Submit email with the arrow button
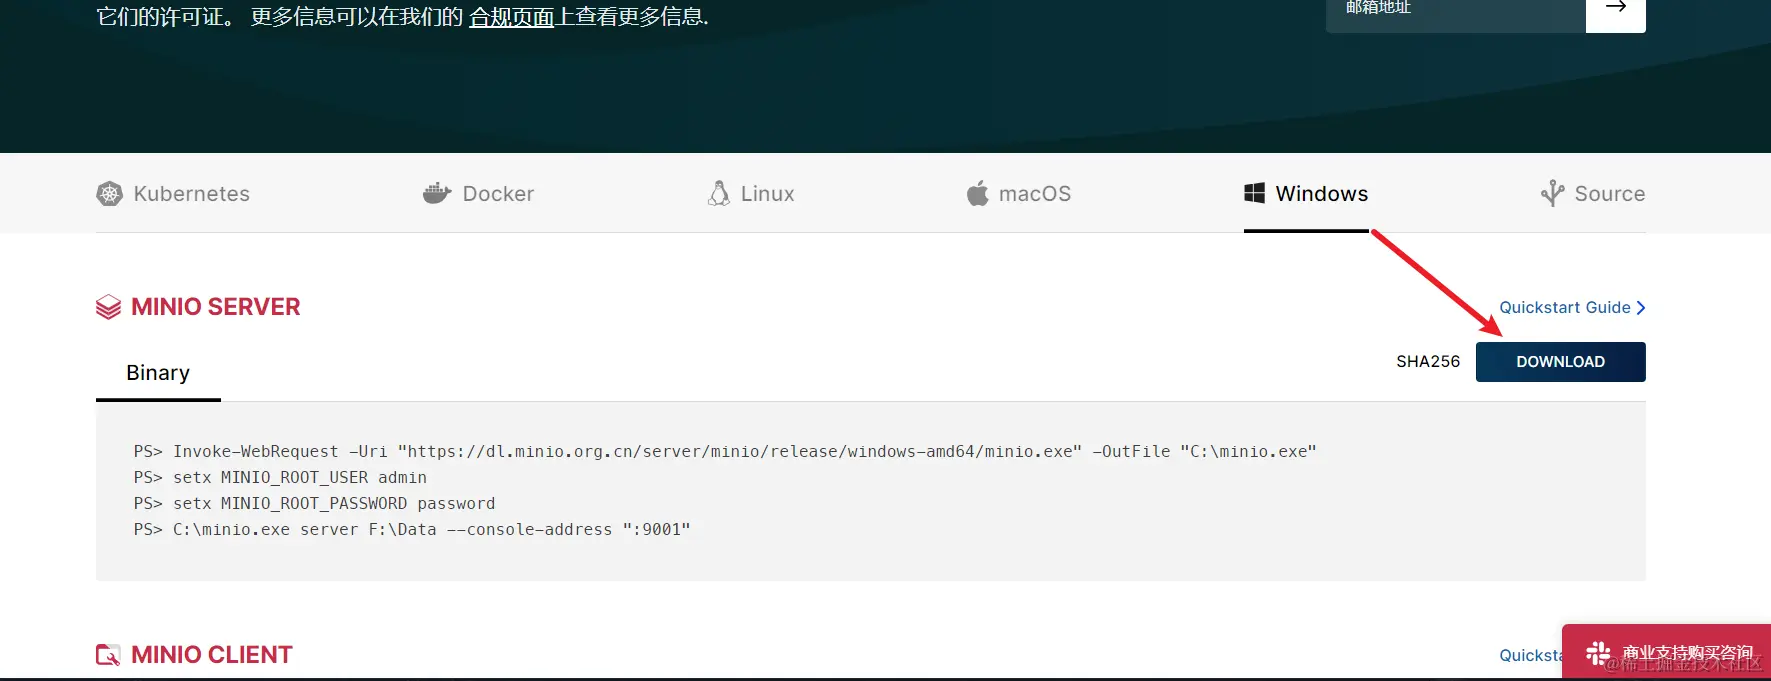The width and height of the screenshot is (1771, 681). (1616, 10)
